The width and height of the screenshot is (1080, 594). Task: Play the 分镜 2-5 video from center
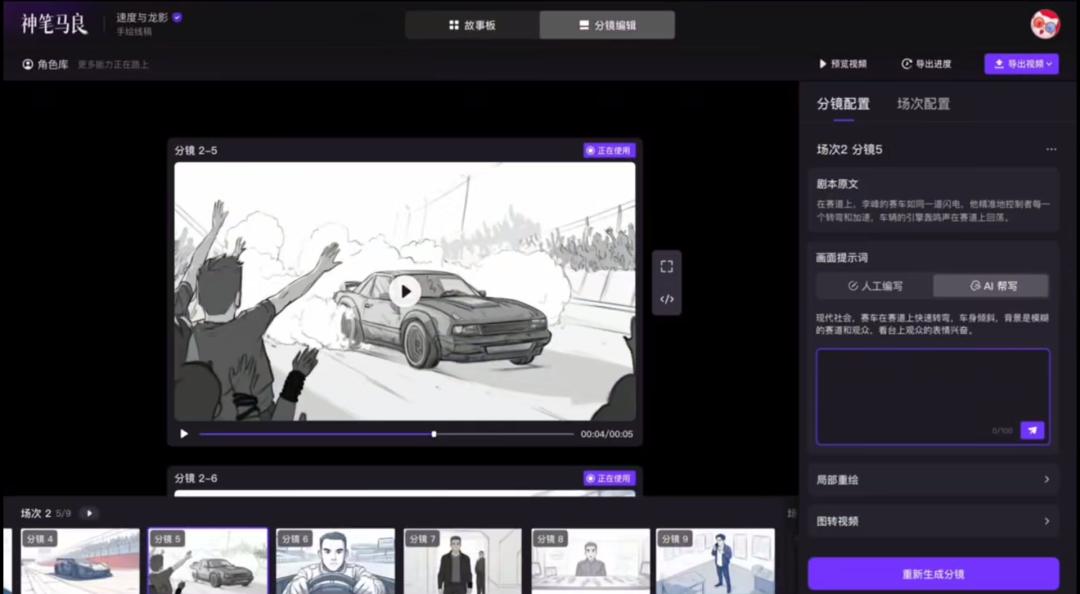pyautogui.click(x=405, y=291)
